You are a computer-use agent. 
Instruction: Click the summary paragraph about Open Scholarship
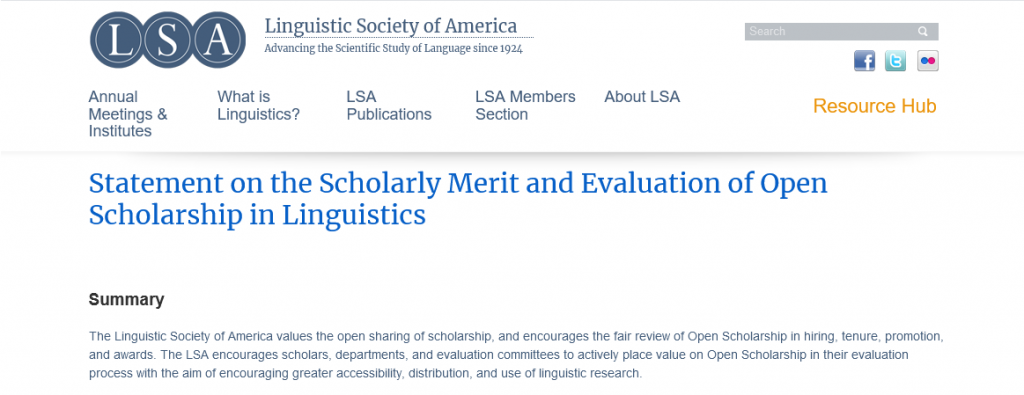(x=517, y=356)
